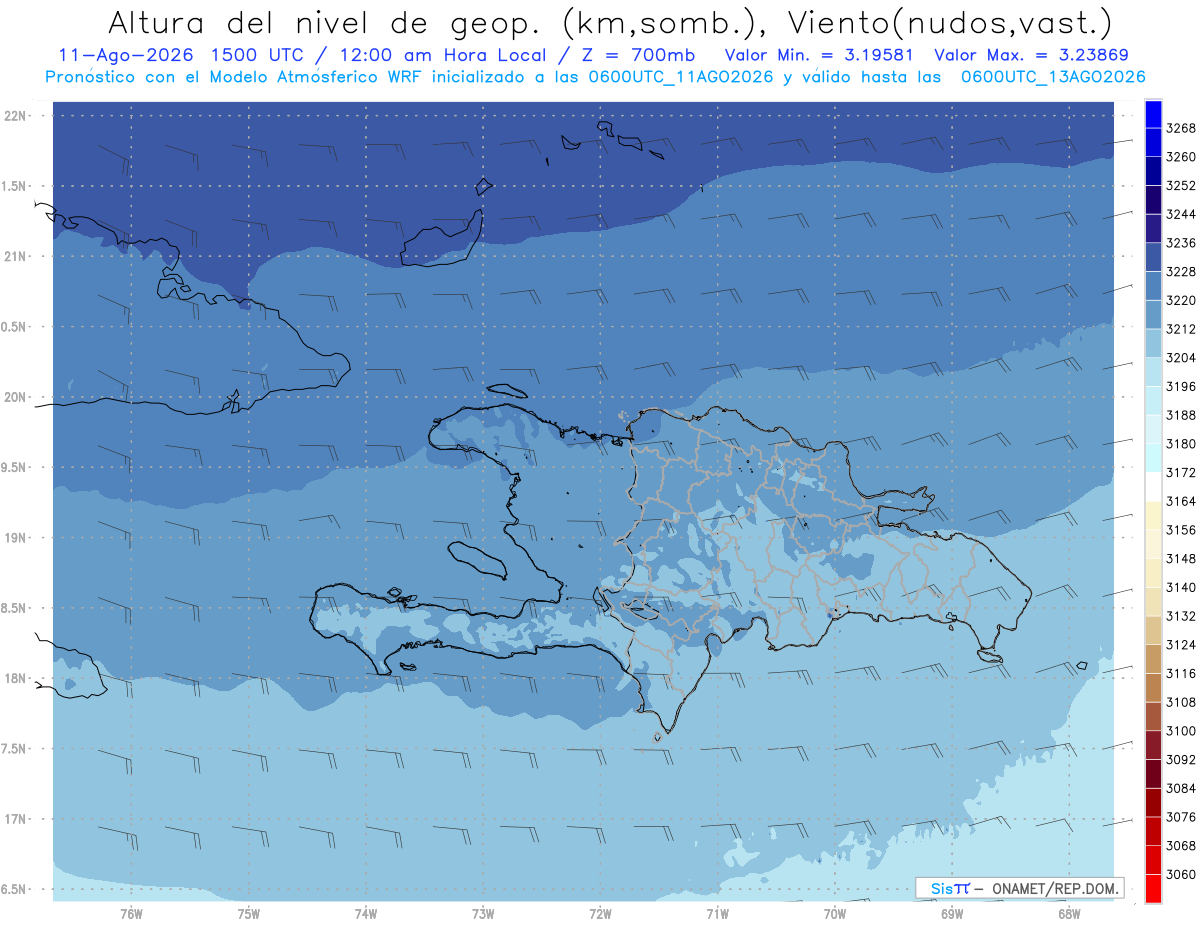Screen dimensions: 1200x927
Task: Click the '18N' latitude label
Action: tap(16, 678)
